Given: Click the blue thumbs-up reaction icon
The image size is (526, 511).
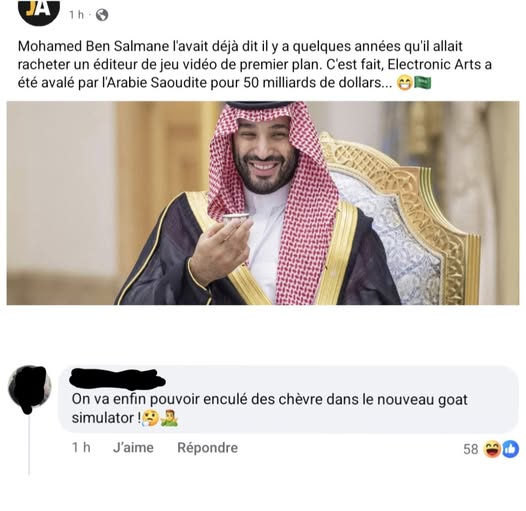Looking at the screenshot, I should (510, 449).
